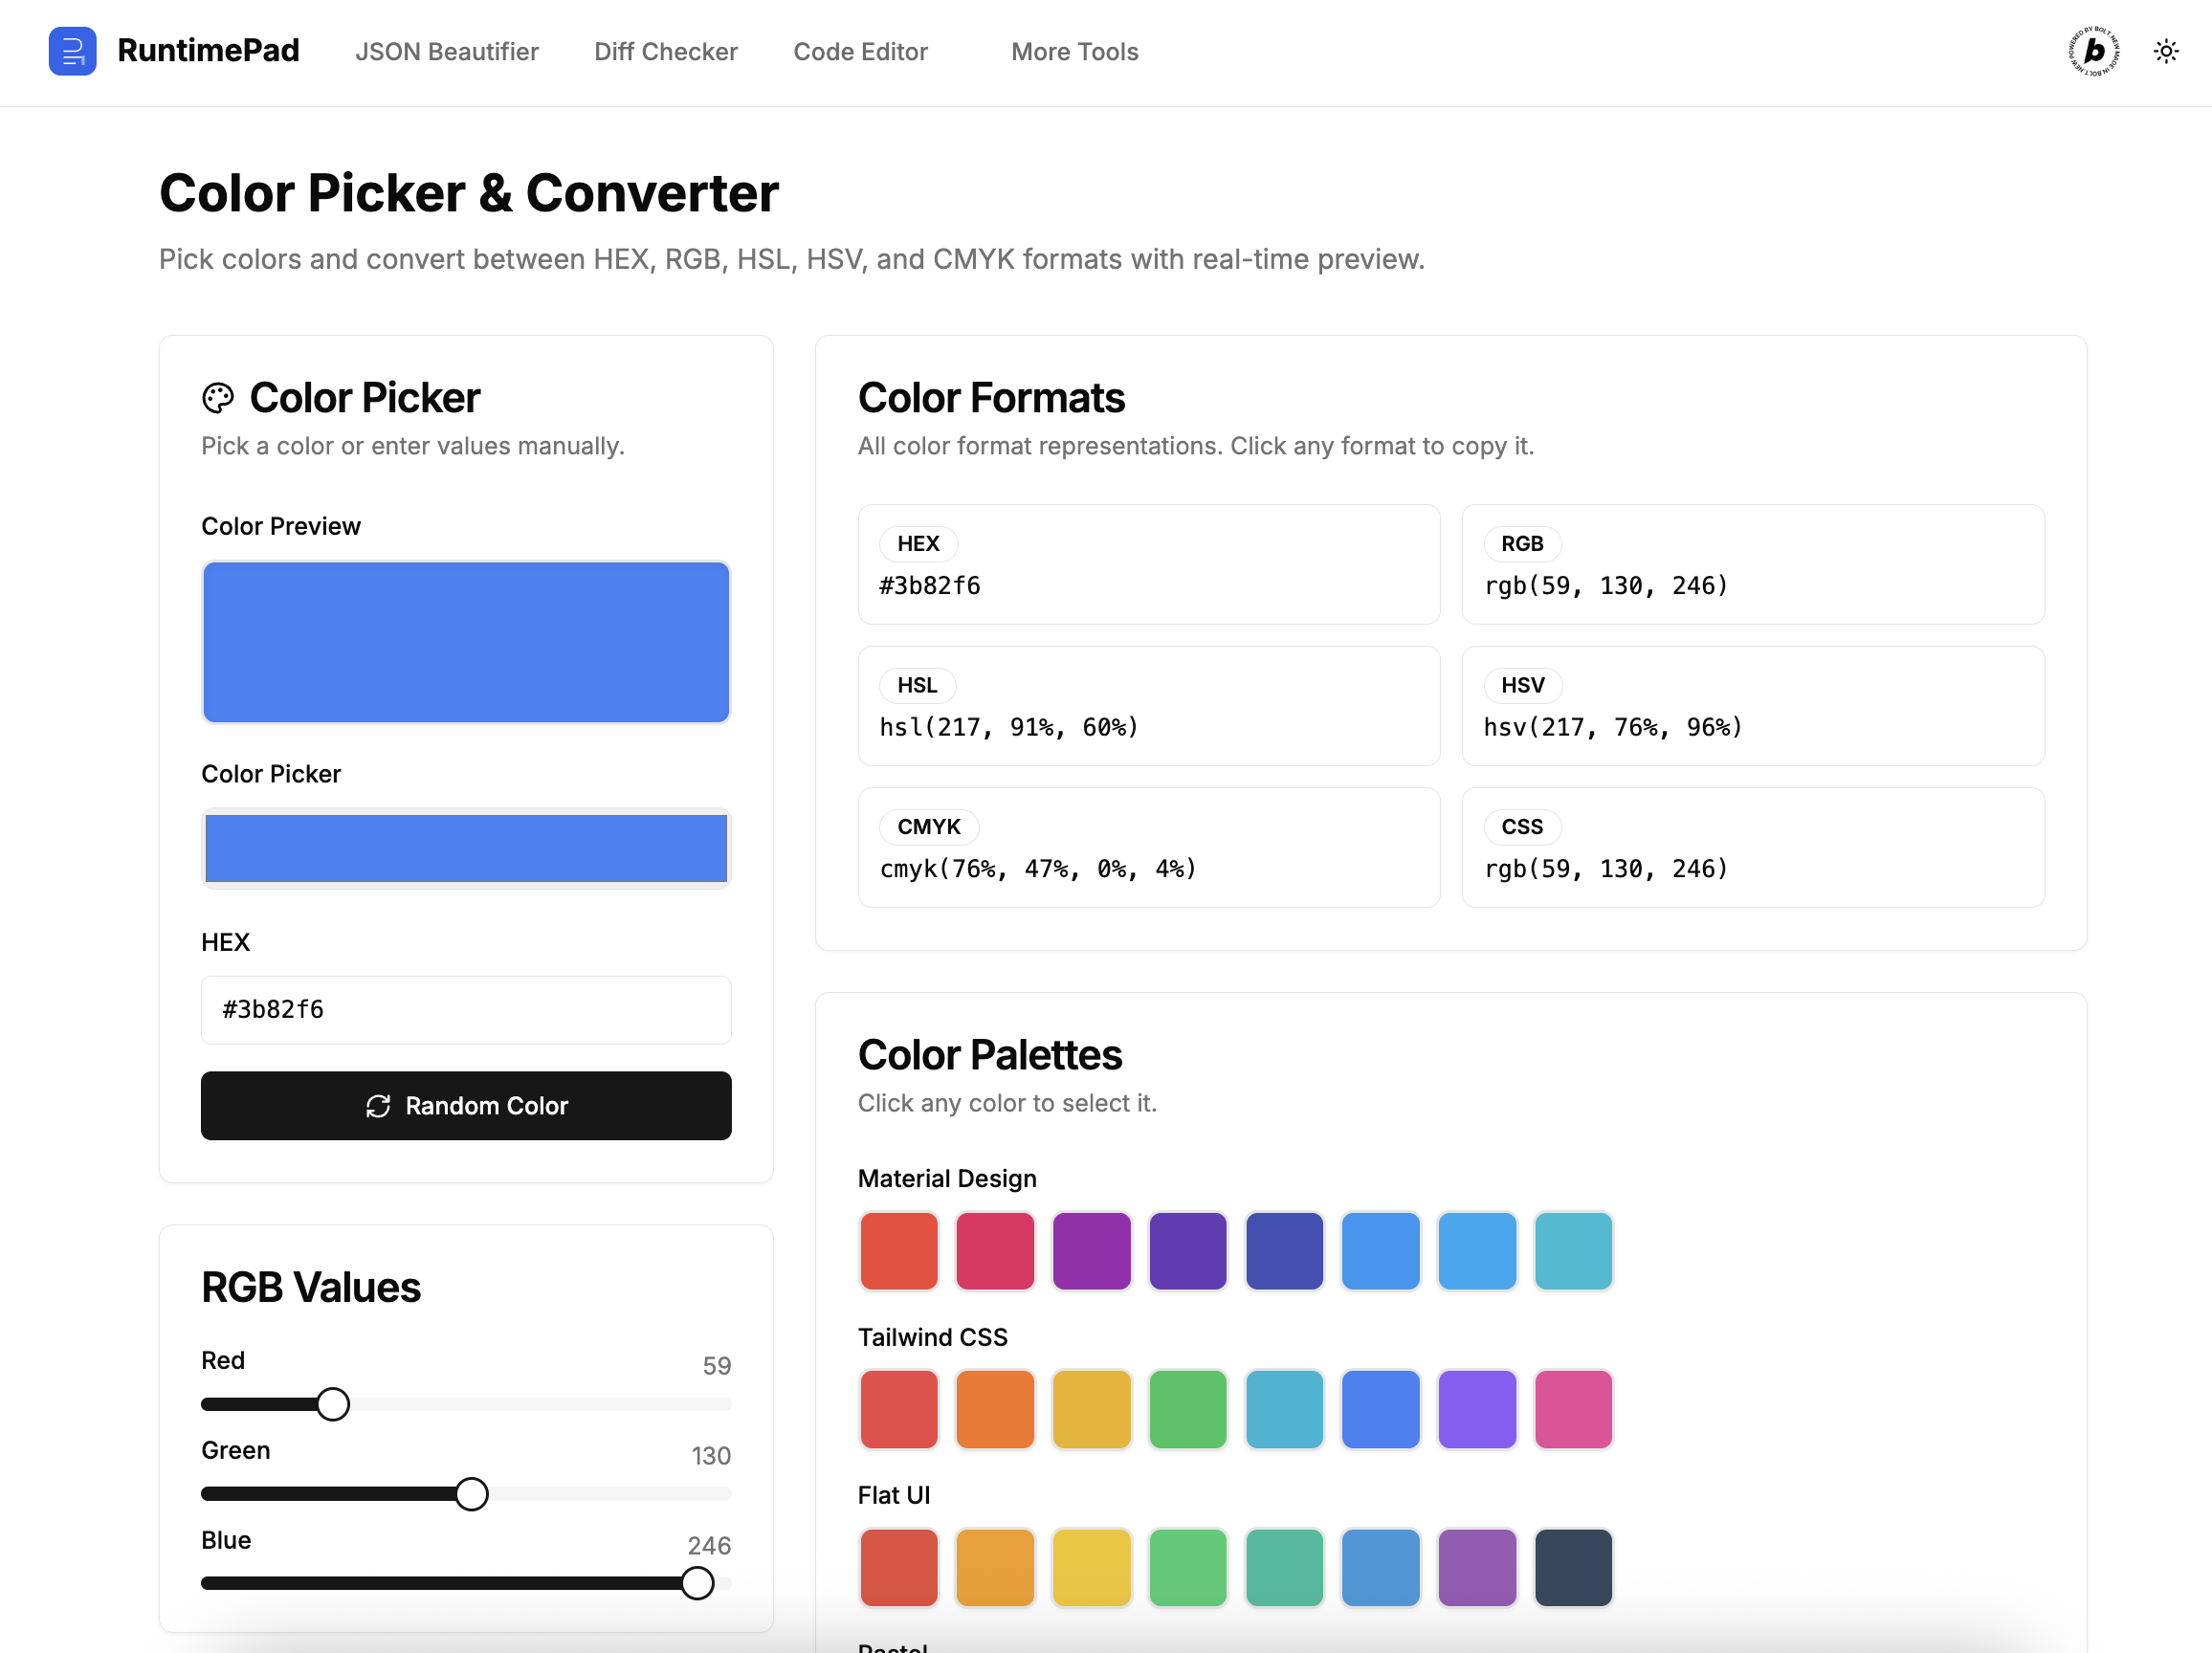Click the Red slider handle

(x=333, y=1404)
